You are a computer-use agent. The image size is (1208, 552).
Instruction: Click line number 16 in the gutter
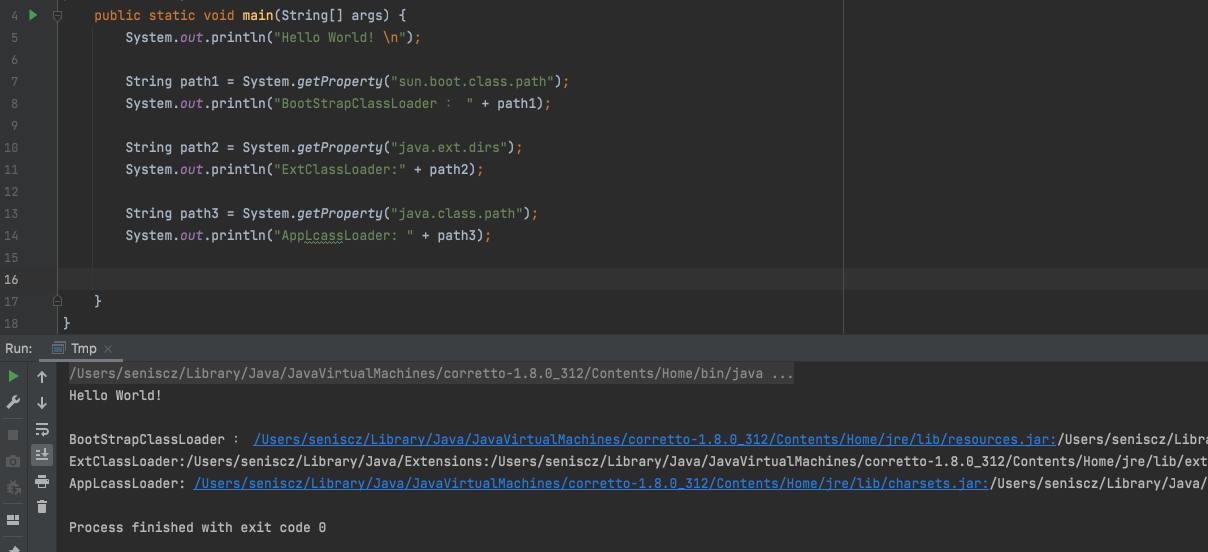click(x=12, y=279)
